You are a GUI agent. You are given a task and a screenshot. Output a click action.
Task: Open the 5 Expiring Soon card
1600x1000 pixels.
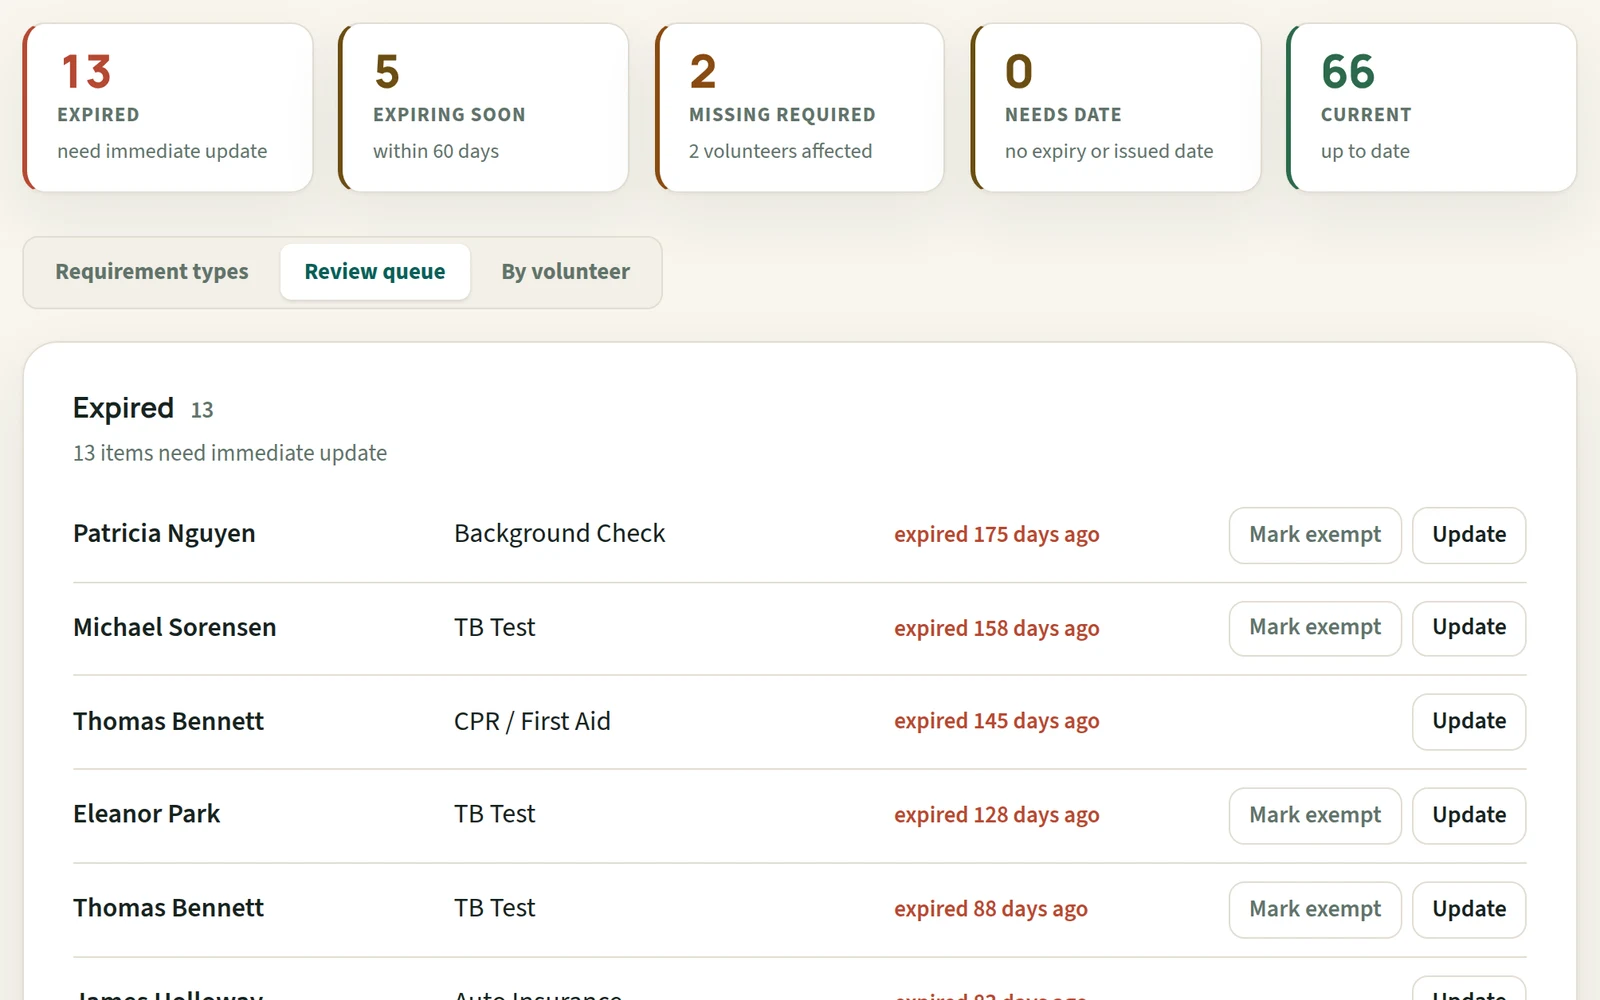click(x=484, y=108)
